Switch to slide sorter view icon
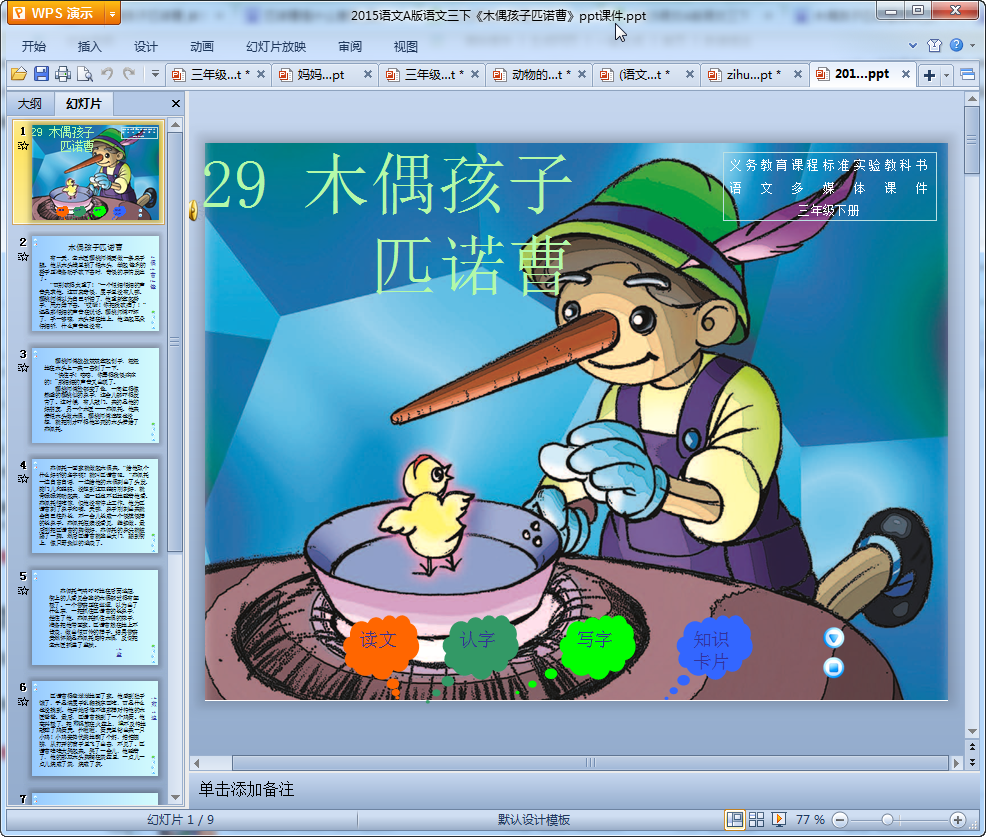Viewport: 986px width, 837px height. coord(756,819)
